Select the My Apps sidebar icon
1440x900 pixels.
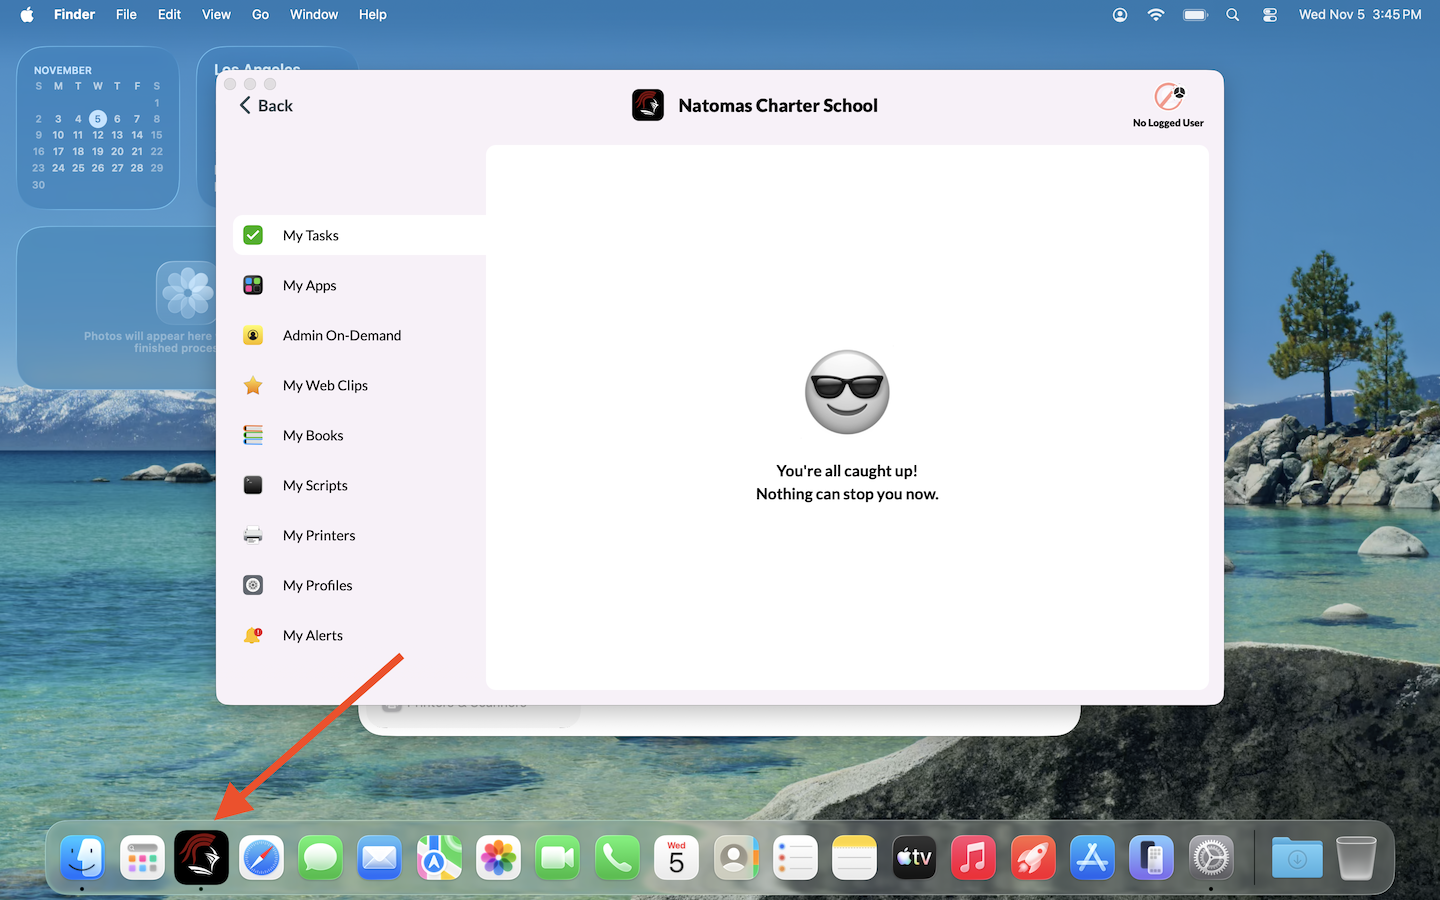click(x=253, y=285)
